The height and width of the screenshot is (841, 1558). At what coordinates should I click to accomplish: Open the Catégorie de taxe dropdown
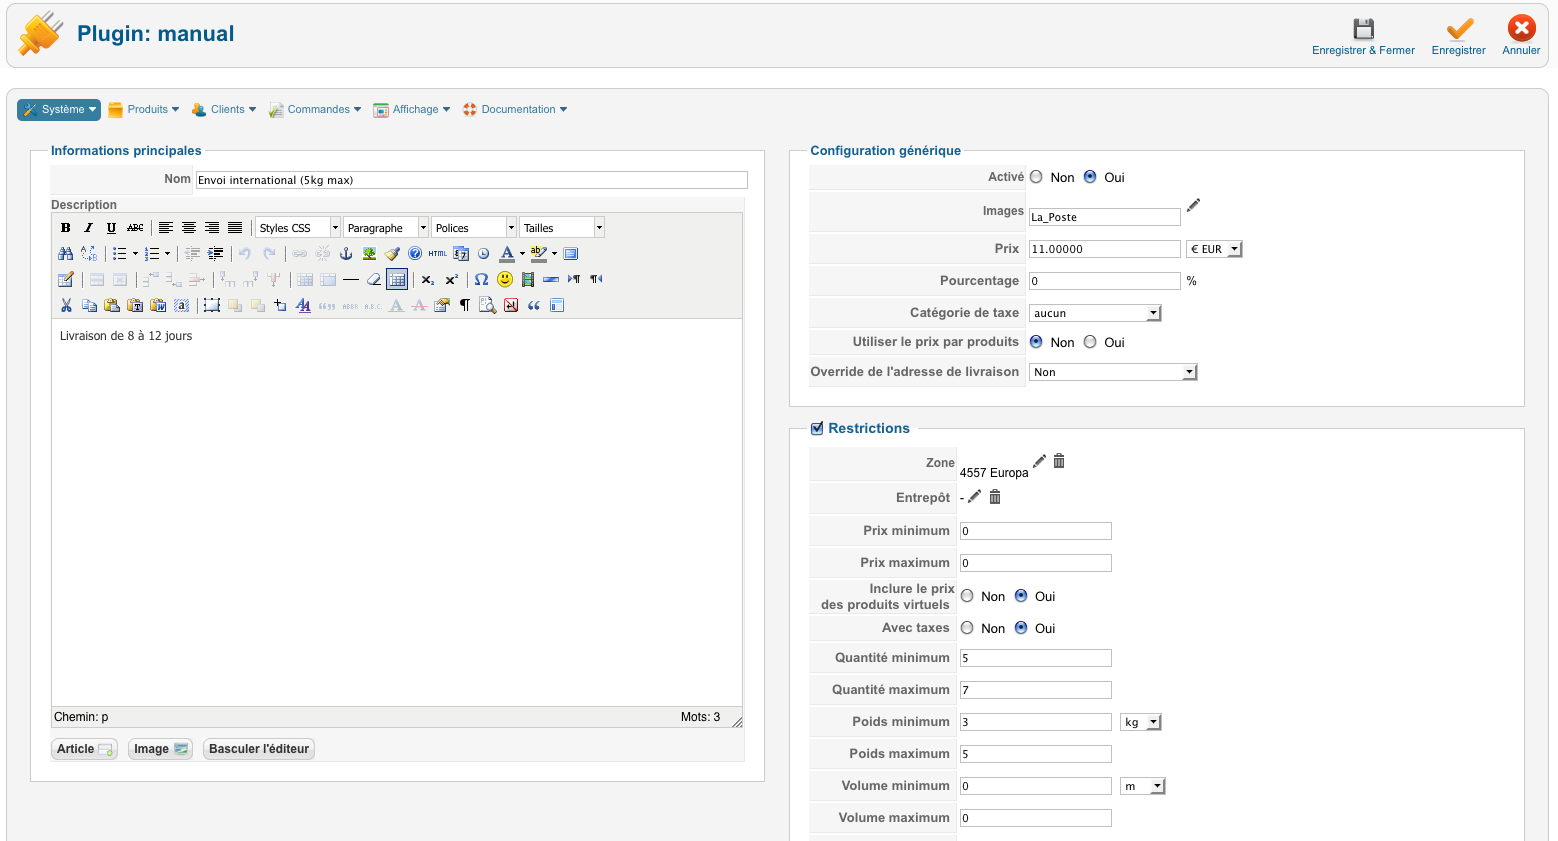(1095, 313)
